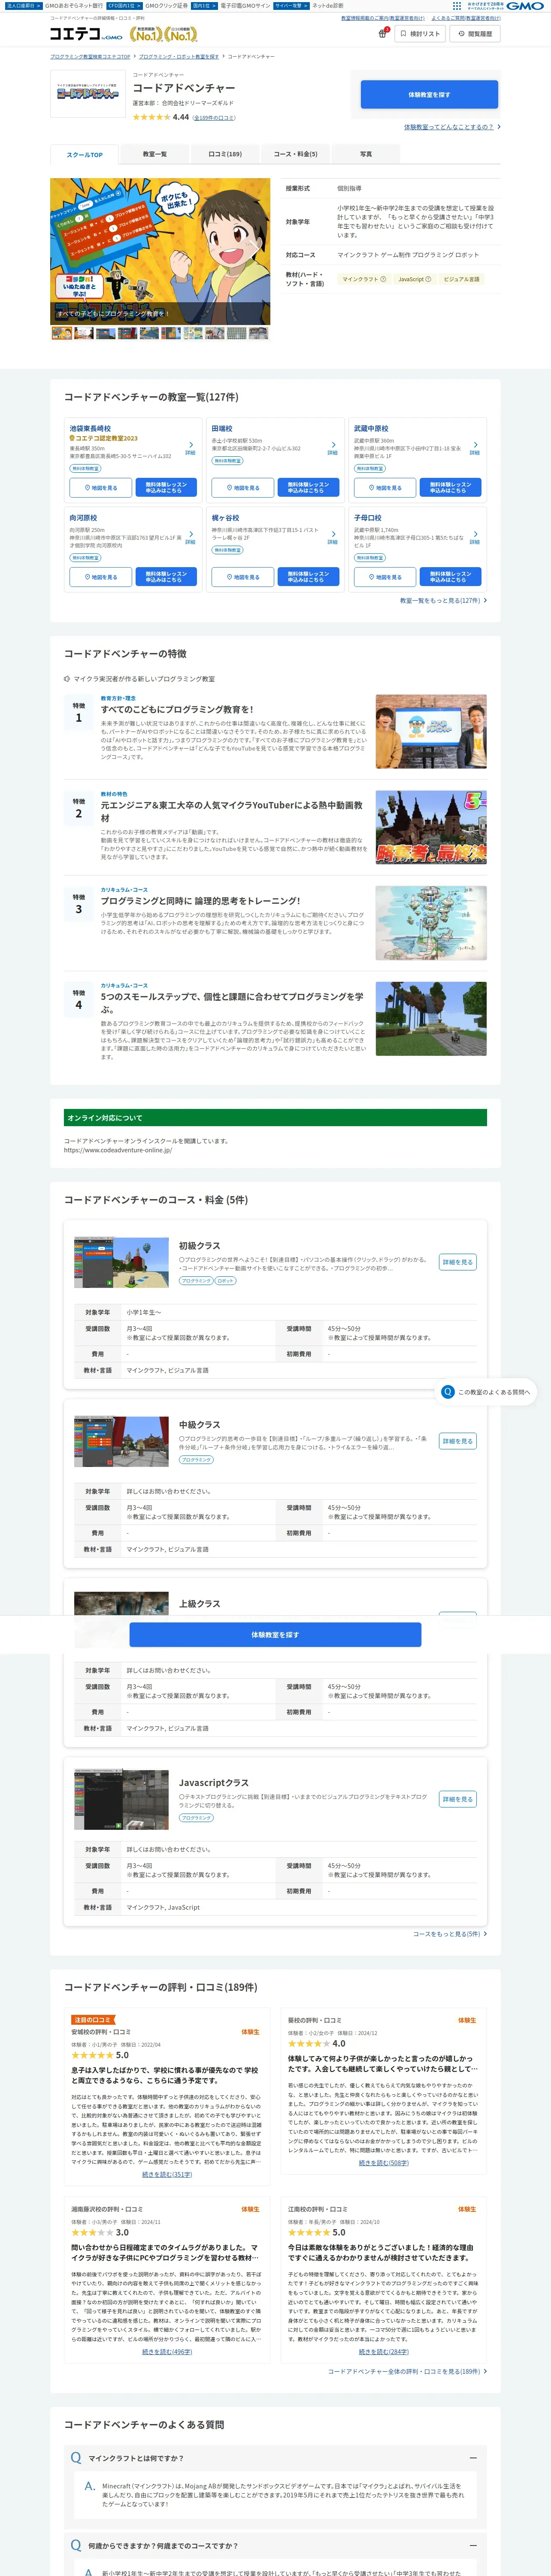The width and height of the screenshot is (551, 2576).
Task: Expand 詳細 chevron for 田端校
Action: 333,447
